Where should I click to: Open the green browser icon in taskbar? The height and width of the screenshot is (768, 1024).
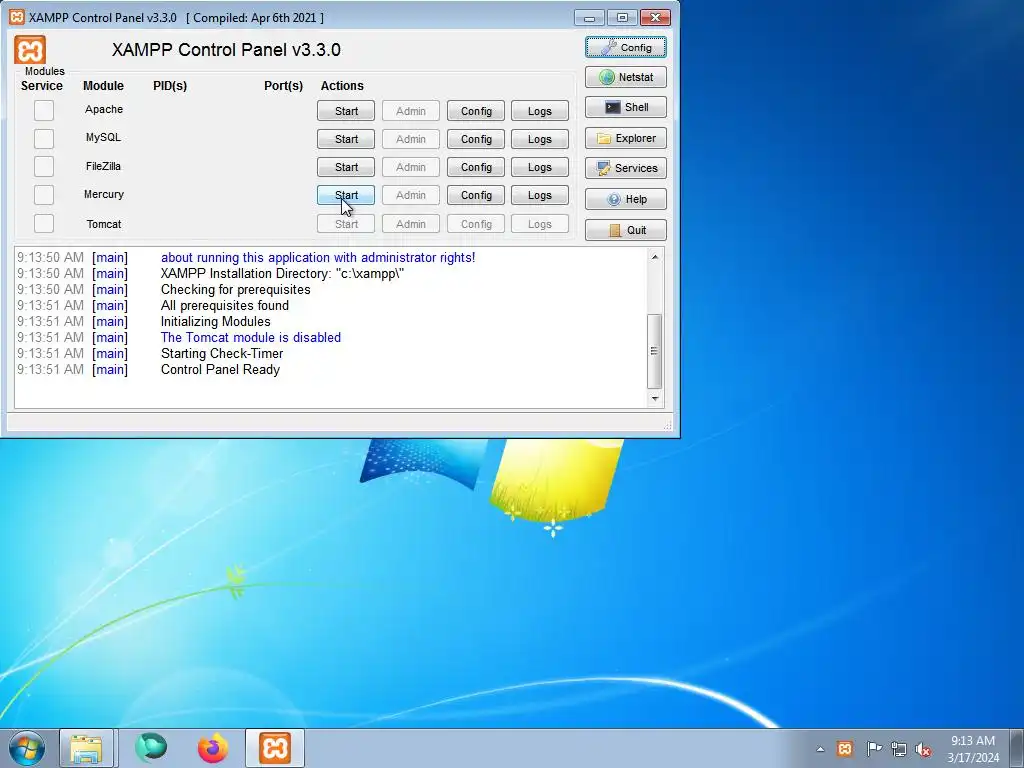(x=151, y=748)
